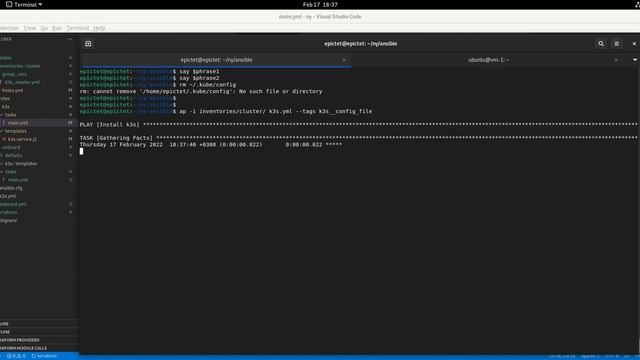Click the terraform status bar item
640x360 pixels.
(x=44, y=356)
